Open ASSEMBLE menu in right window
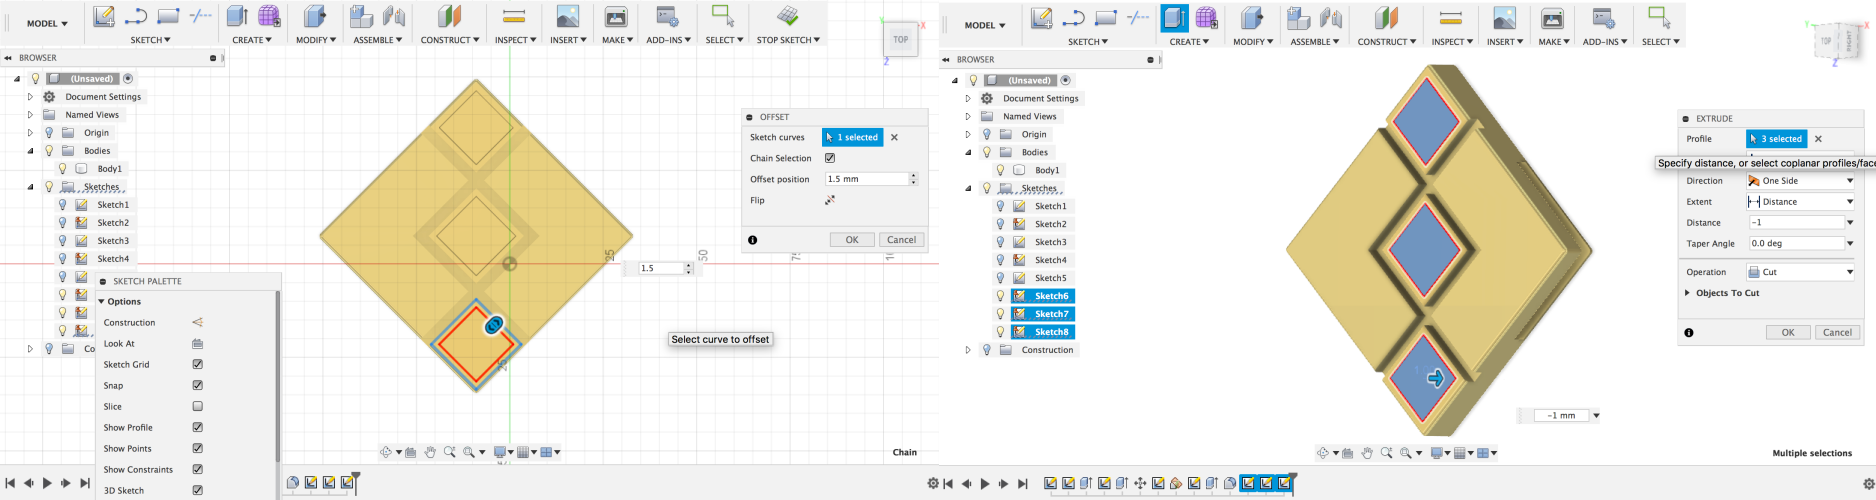This screenshot has width=1876, height=500. coord(1315,42)
